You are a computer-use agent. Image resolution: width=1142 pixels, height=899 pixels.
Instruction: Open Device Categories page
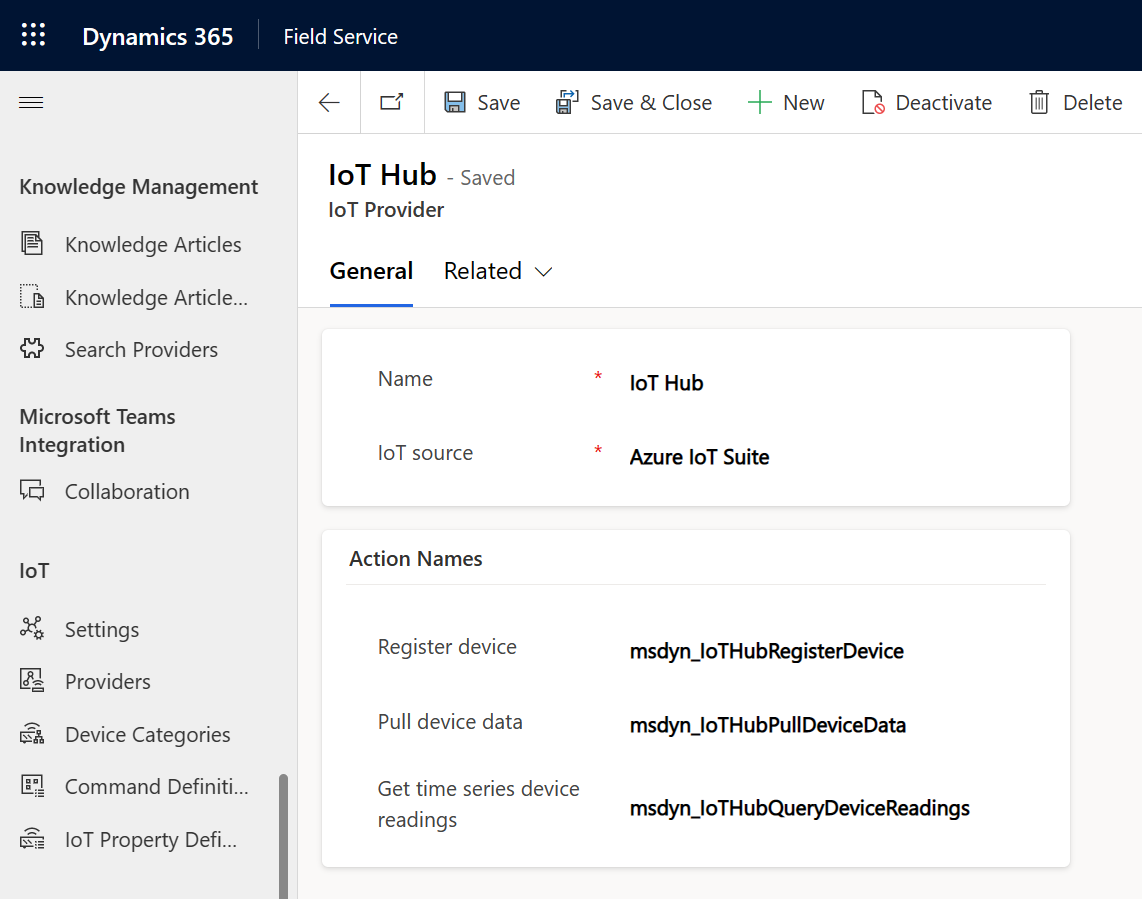(148, 734)
